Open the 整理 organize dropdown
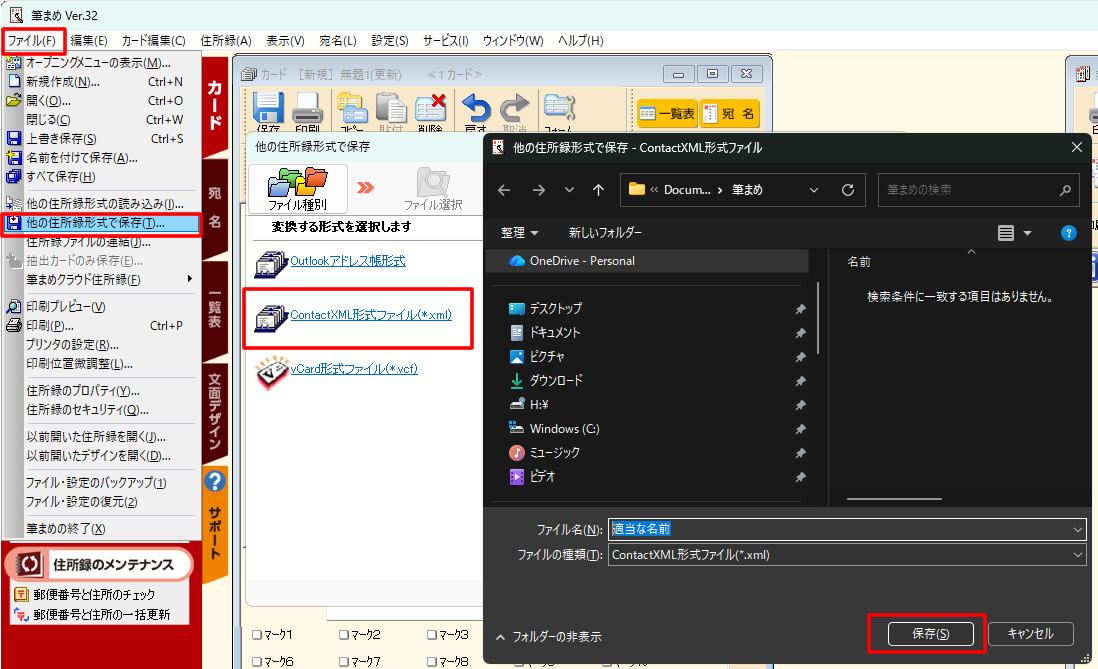 click(x=519, y=233)
